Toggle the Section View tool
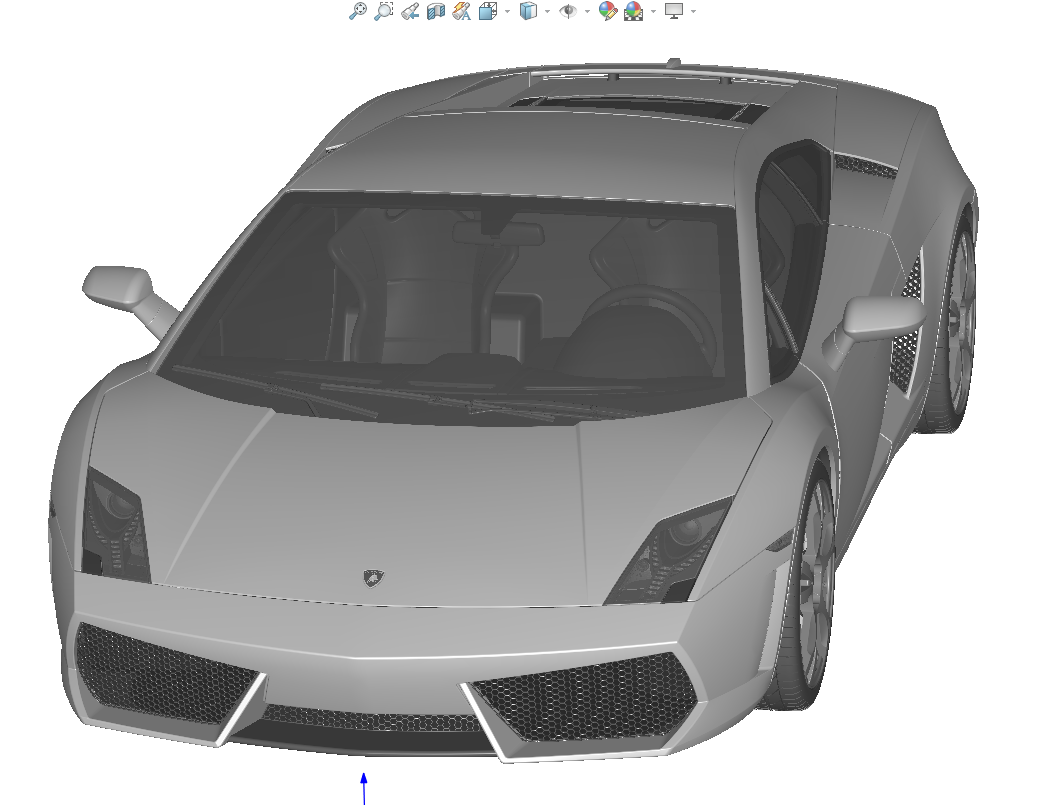 (x=436, y=11)
